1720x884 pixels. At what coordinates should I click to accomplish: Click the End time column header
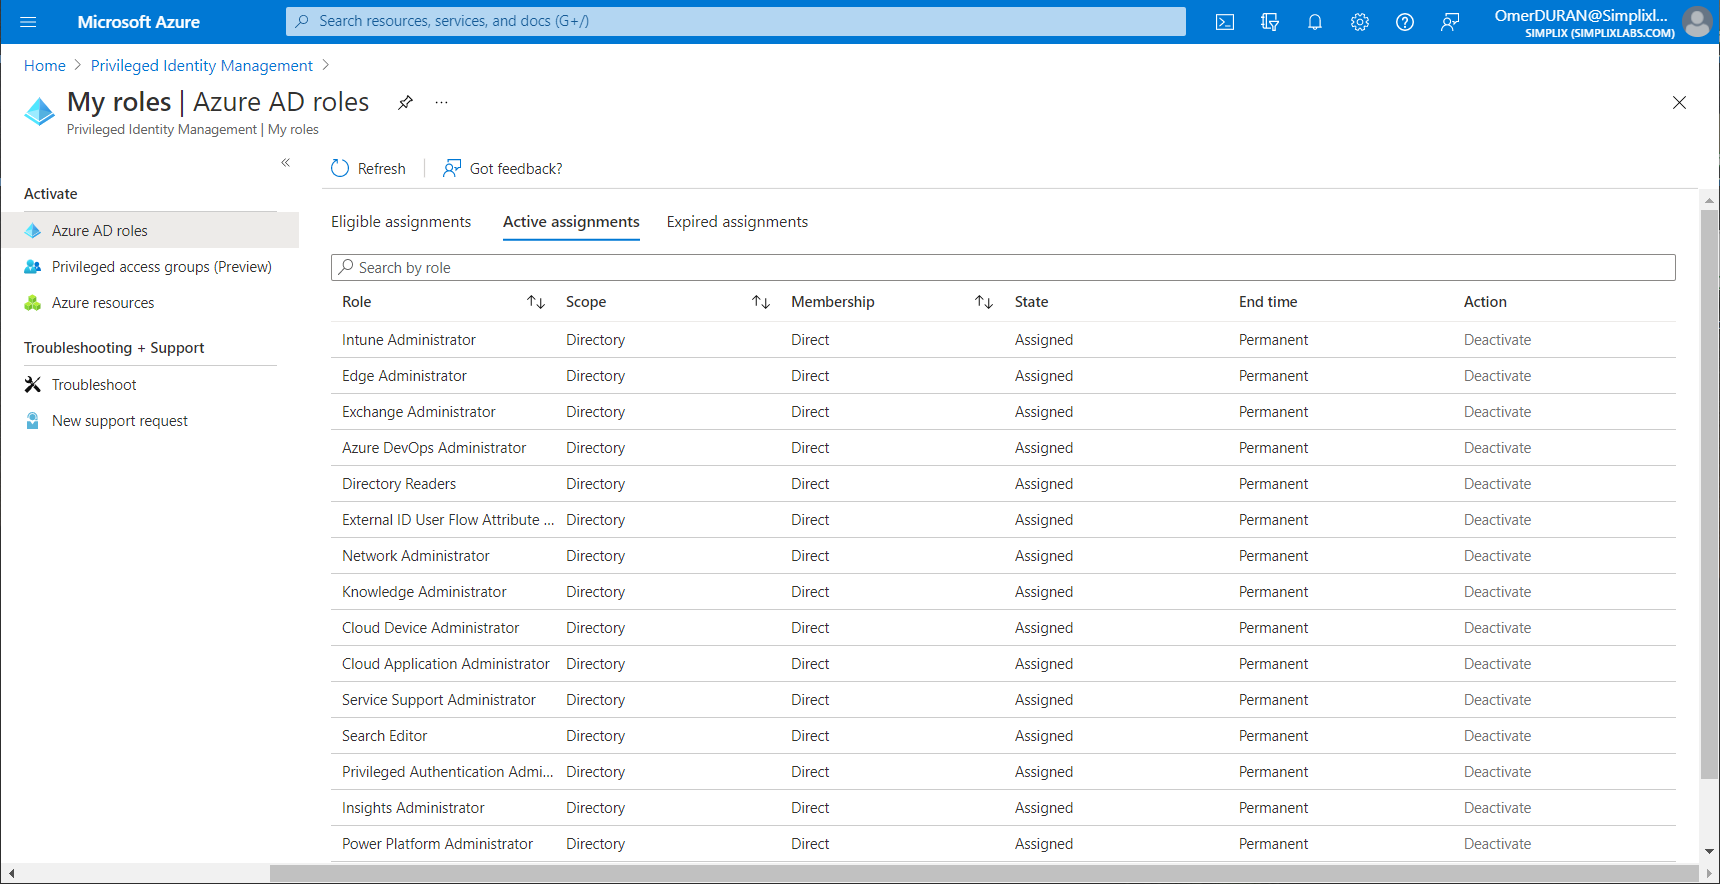[1268, 302]
